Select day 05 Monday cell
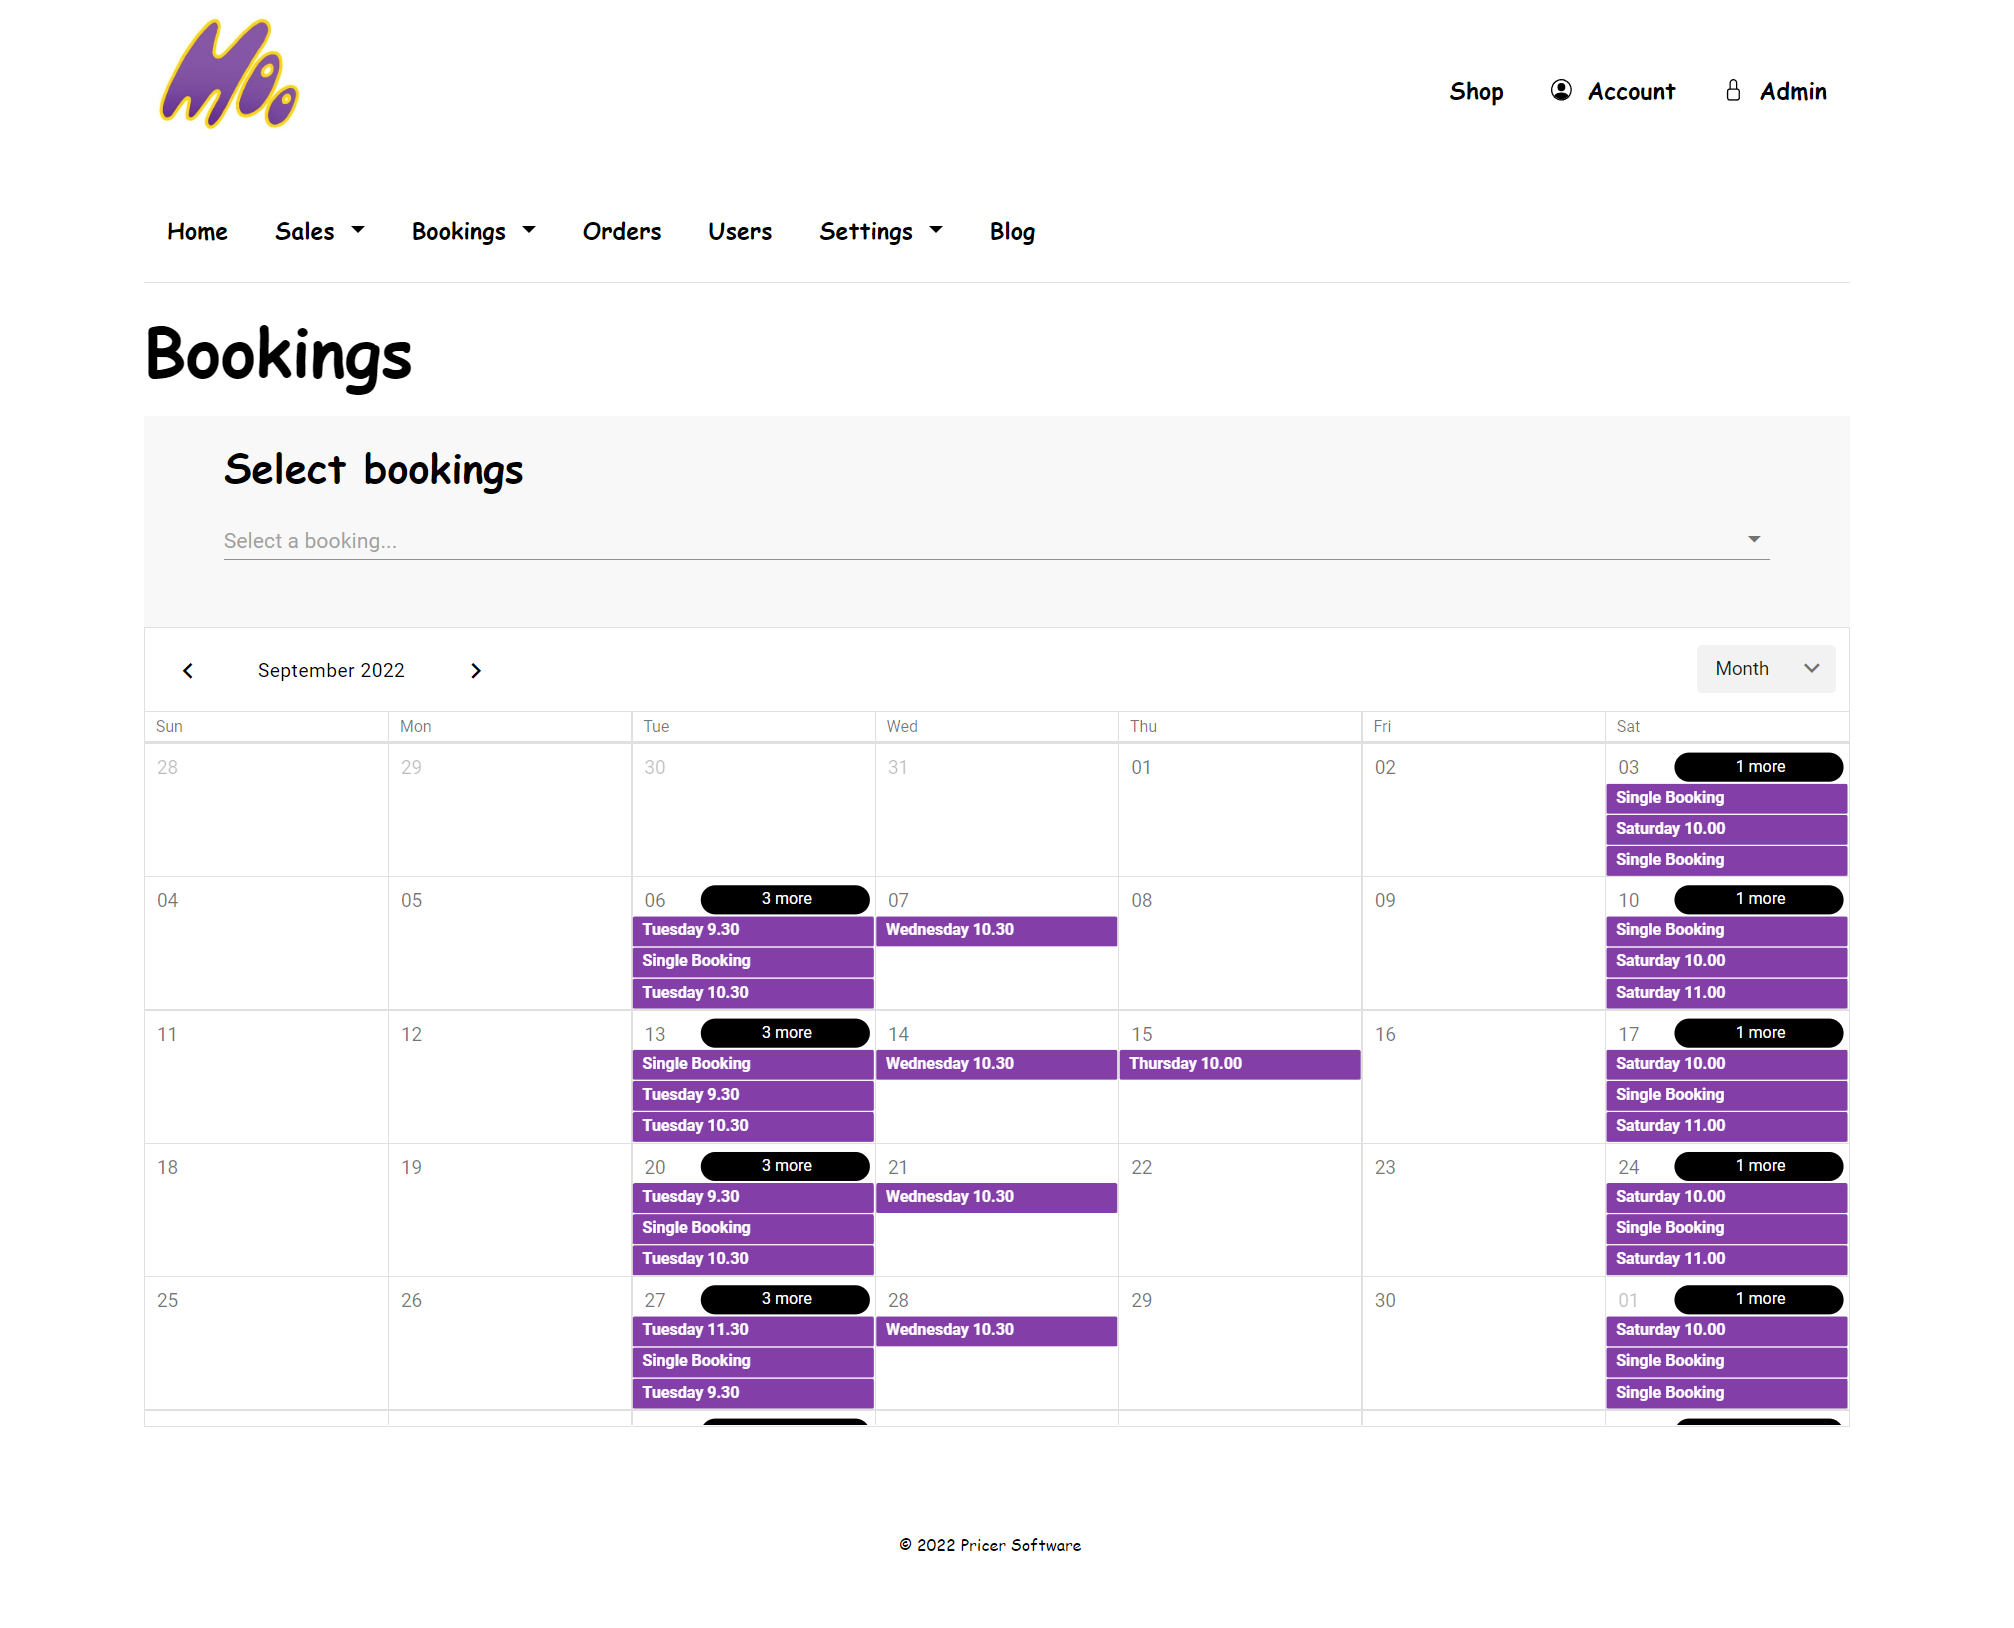Screen dimensions: 2014x1628 point(510,943)
